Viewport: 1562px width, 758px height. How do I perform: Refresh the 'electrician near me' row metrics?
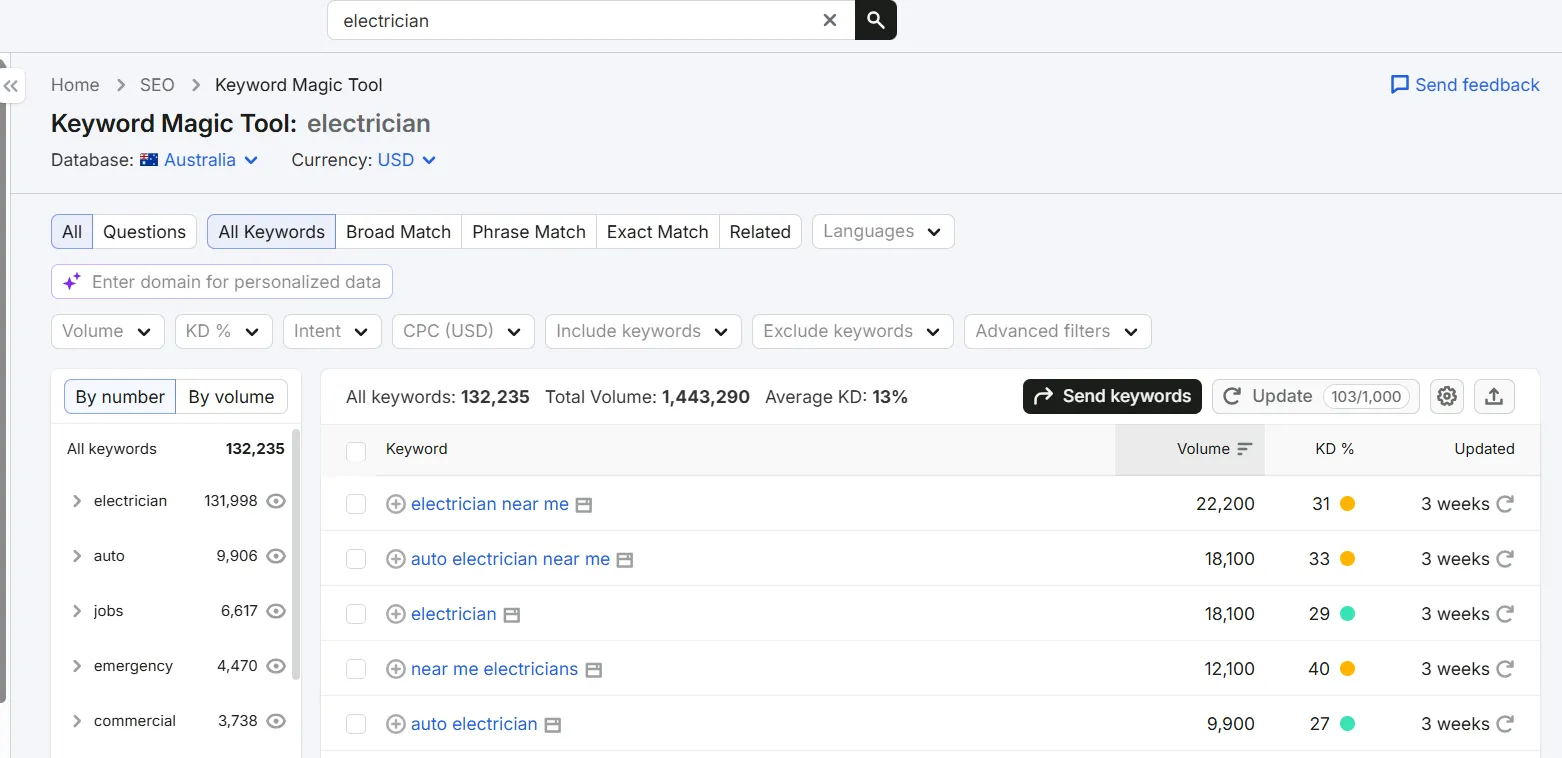[1505, 504]
